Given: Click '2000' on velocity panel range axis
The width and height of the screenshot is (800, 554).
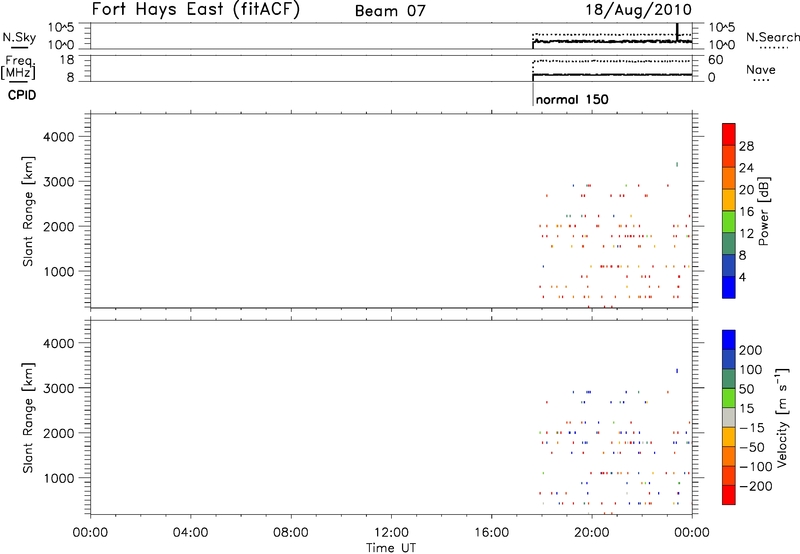Looking at the screenshot, I should point(58,433).
